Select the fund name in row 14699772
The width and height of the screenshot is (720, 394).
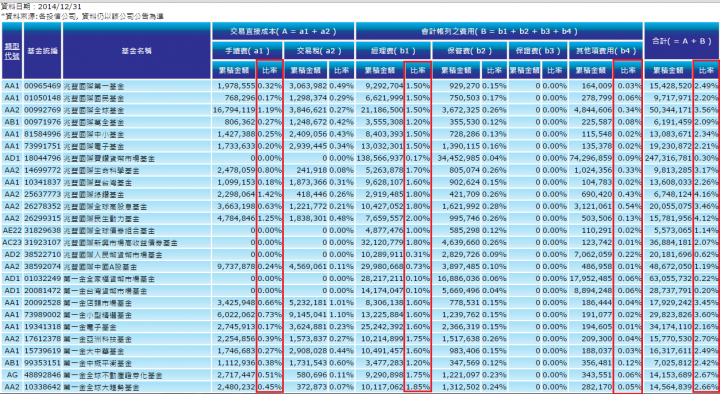pos(101,171)
